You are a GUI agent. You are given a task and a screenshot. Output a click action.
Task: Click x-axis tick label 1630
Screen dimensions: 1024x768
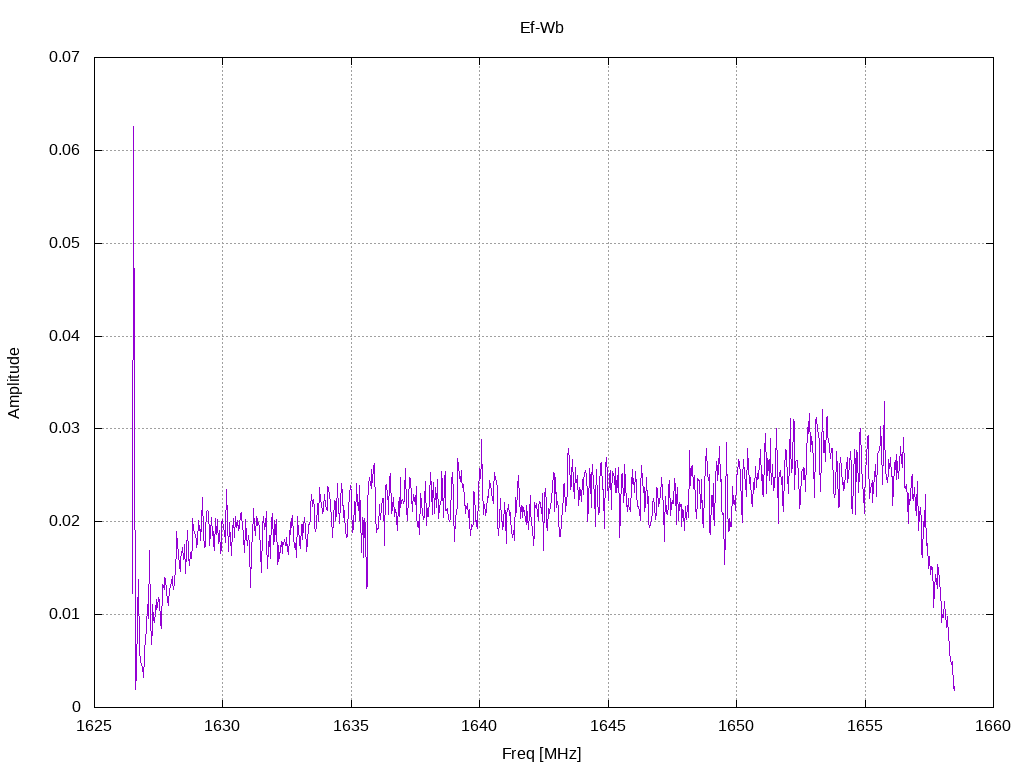point(222,726)
